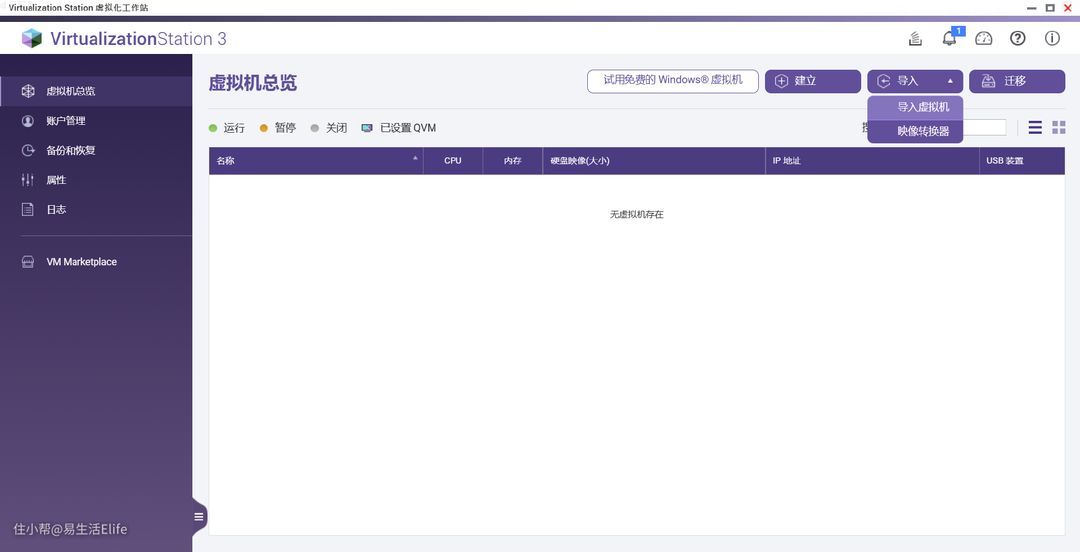Open the about info icon
The image size is (1080, 552).
pos(1052,39)
